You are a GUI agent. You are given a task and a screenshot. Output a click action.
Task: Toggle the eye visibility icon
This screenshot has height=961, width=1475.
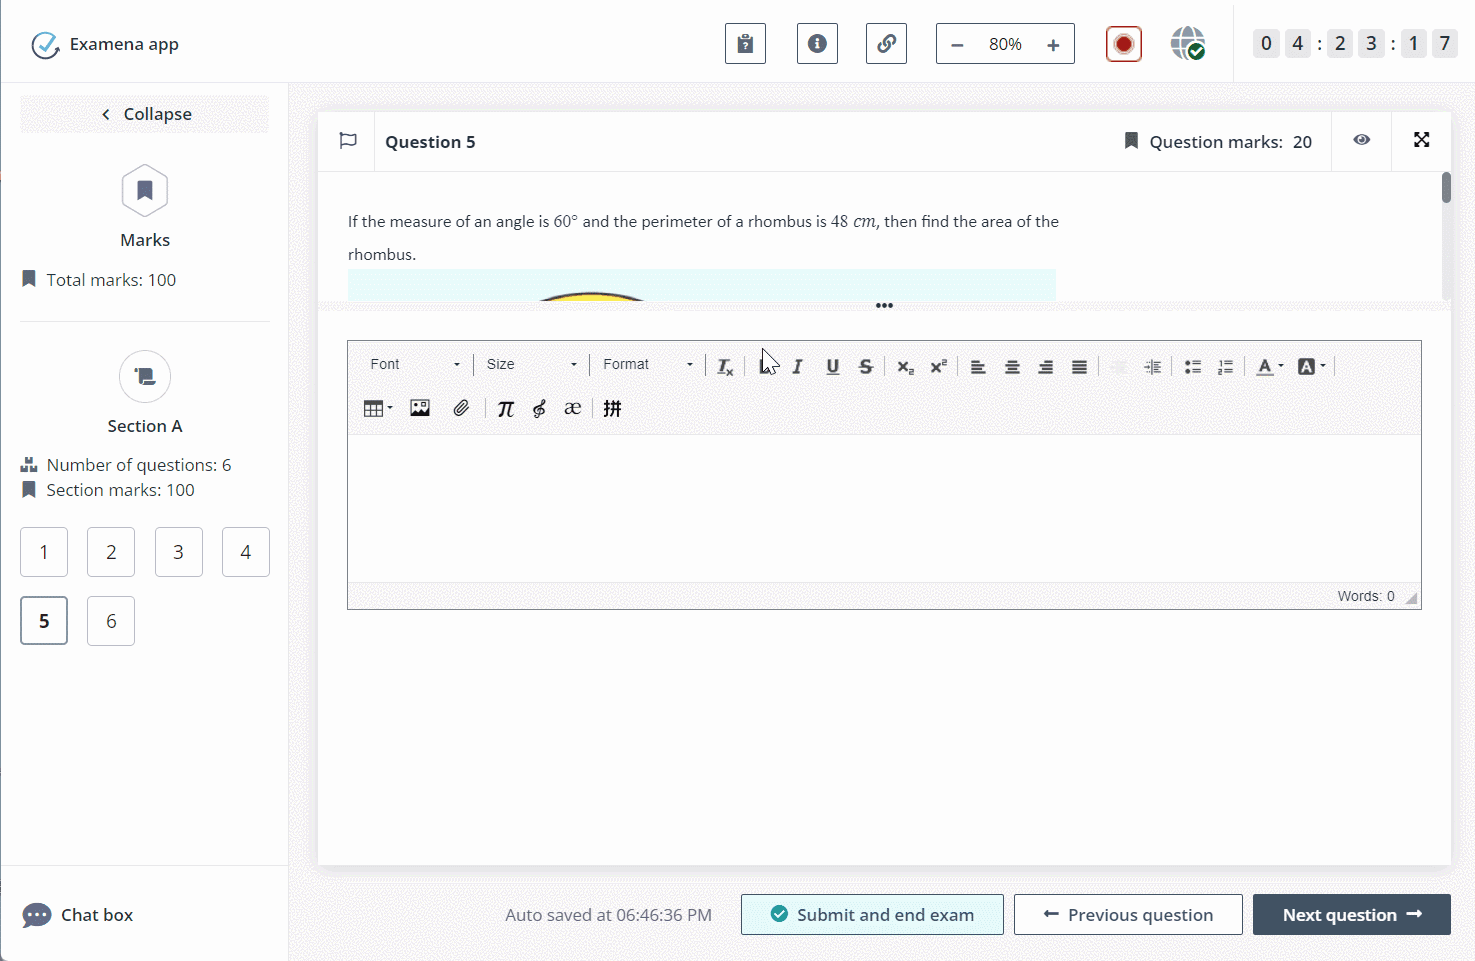click(1361, 140)
